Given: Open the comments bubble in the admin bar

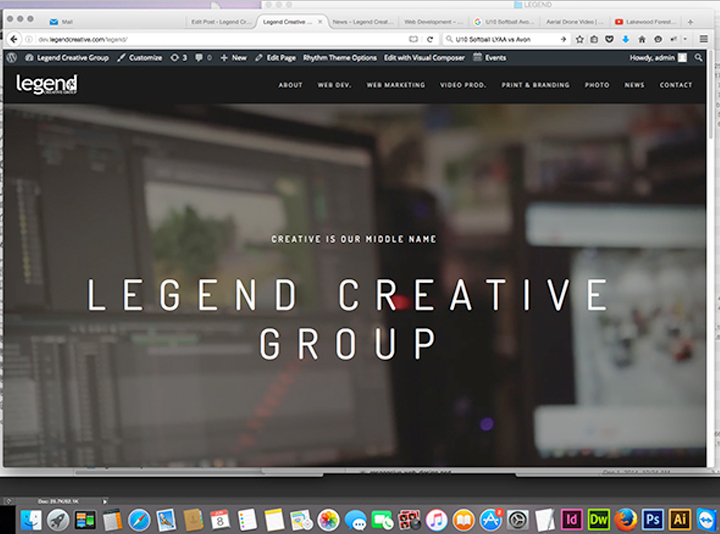Looking at the screenshot, I should (x=203, y=57).
